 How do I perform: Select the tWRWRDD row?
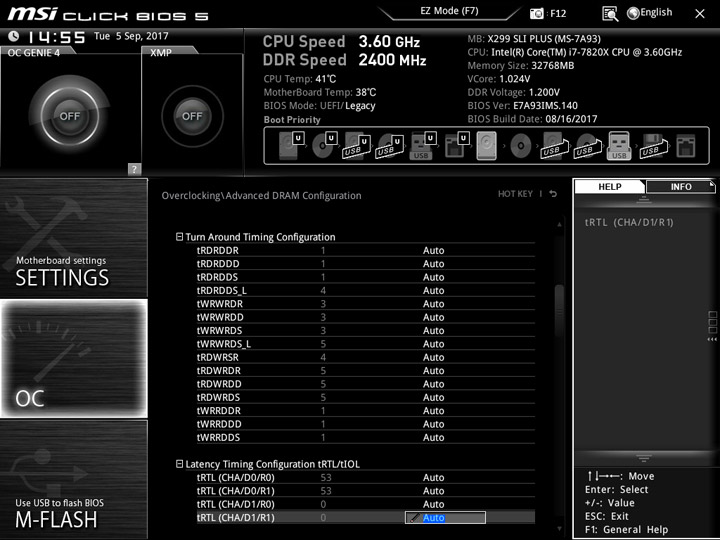[366, 317]
